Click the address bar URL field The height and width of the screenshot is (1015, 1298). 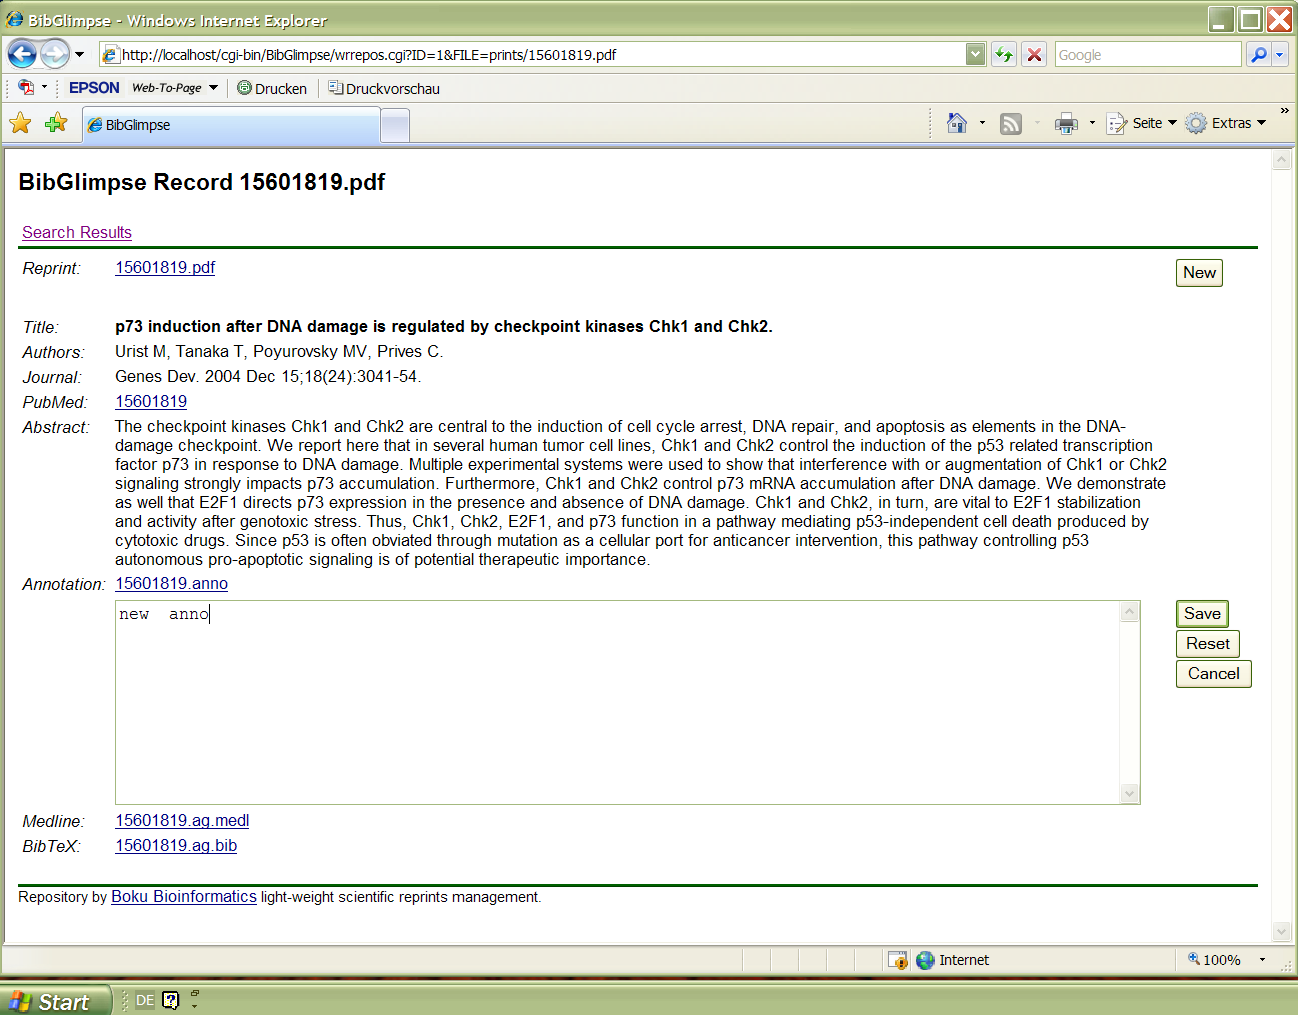pos(532,55)
